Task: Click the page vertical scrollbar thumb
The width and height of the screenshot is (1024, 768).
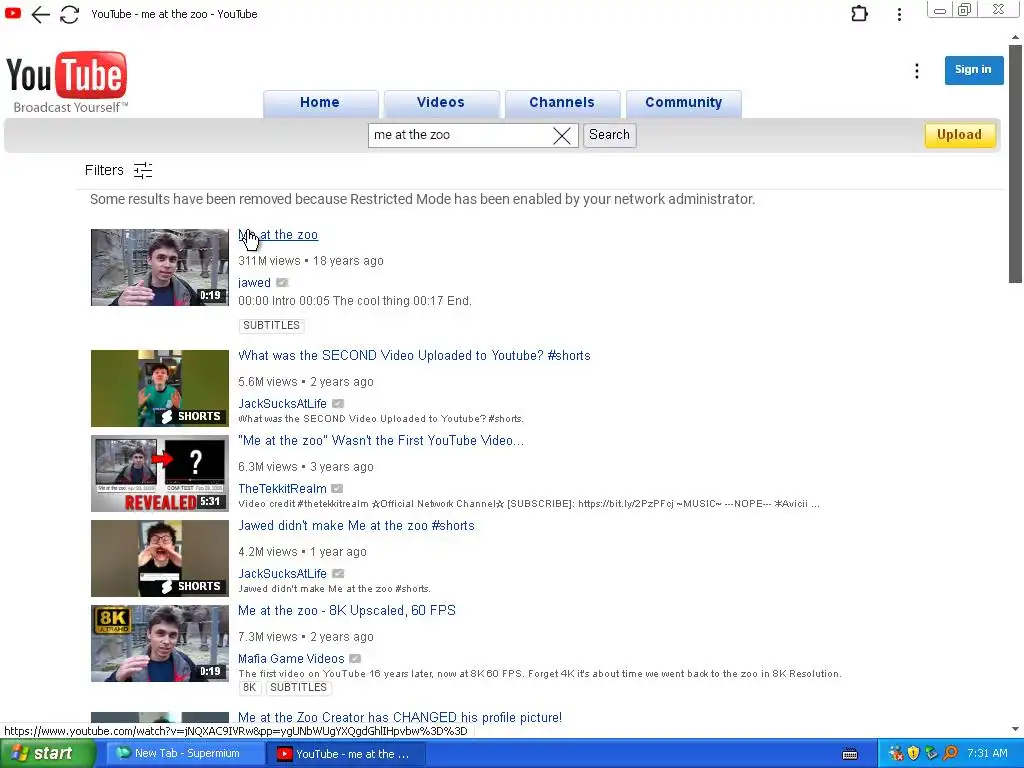Action: point(1015,163)
